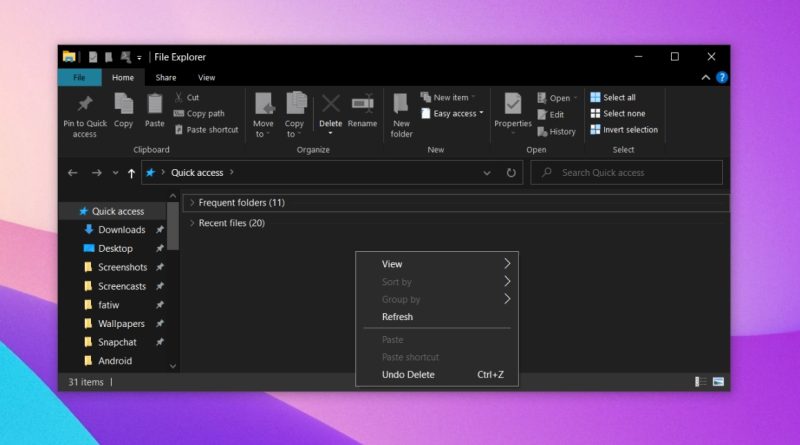Open the Recent locations dropdown arrow
Screen dimensions: 800x445
[x=115, y=173]
